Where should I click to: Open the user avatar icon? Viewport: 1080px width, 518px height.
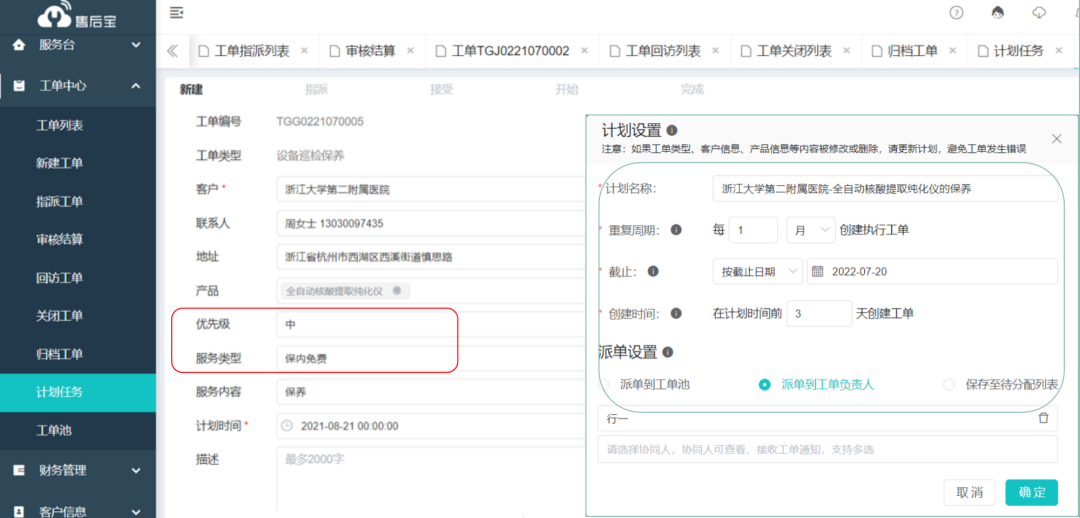pyautogui.click(x=998, y=12)
